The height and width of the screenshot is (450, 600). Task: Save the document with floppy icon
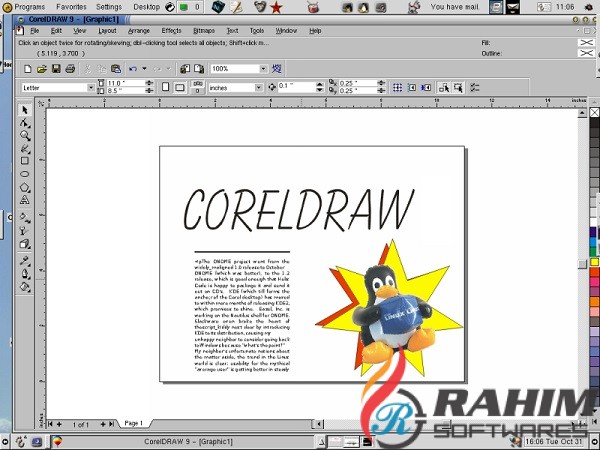(x=56, y=69)
